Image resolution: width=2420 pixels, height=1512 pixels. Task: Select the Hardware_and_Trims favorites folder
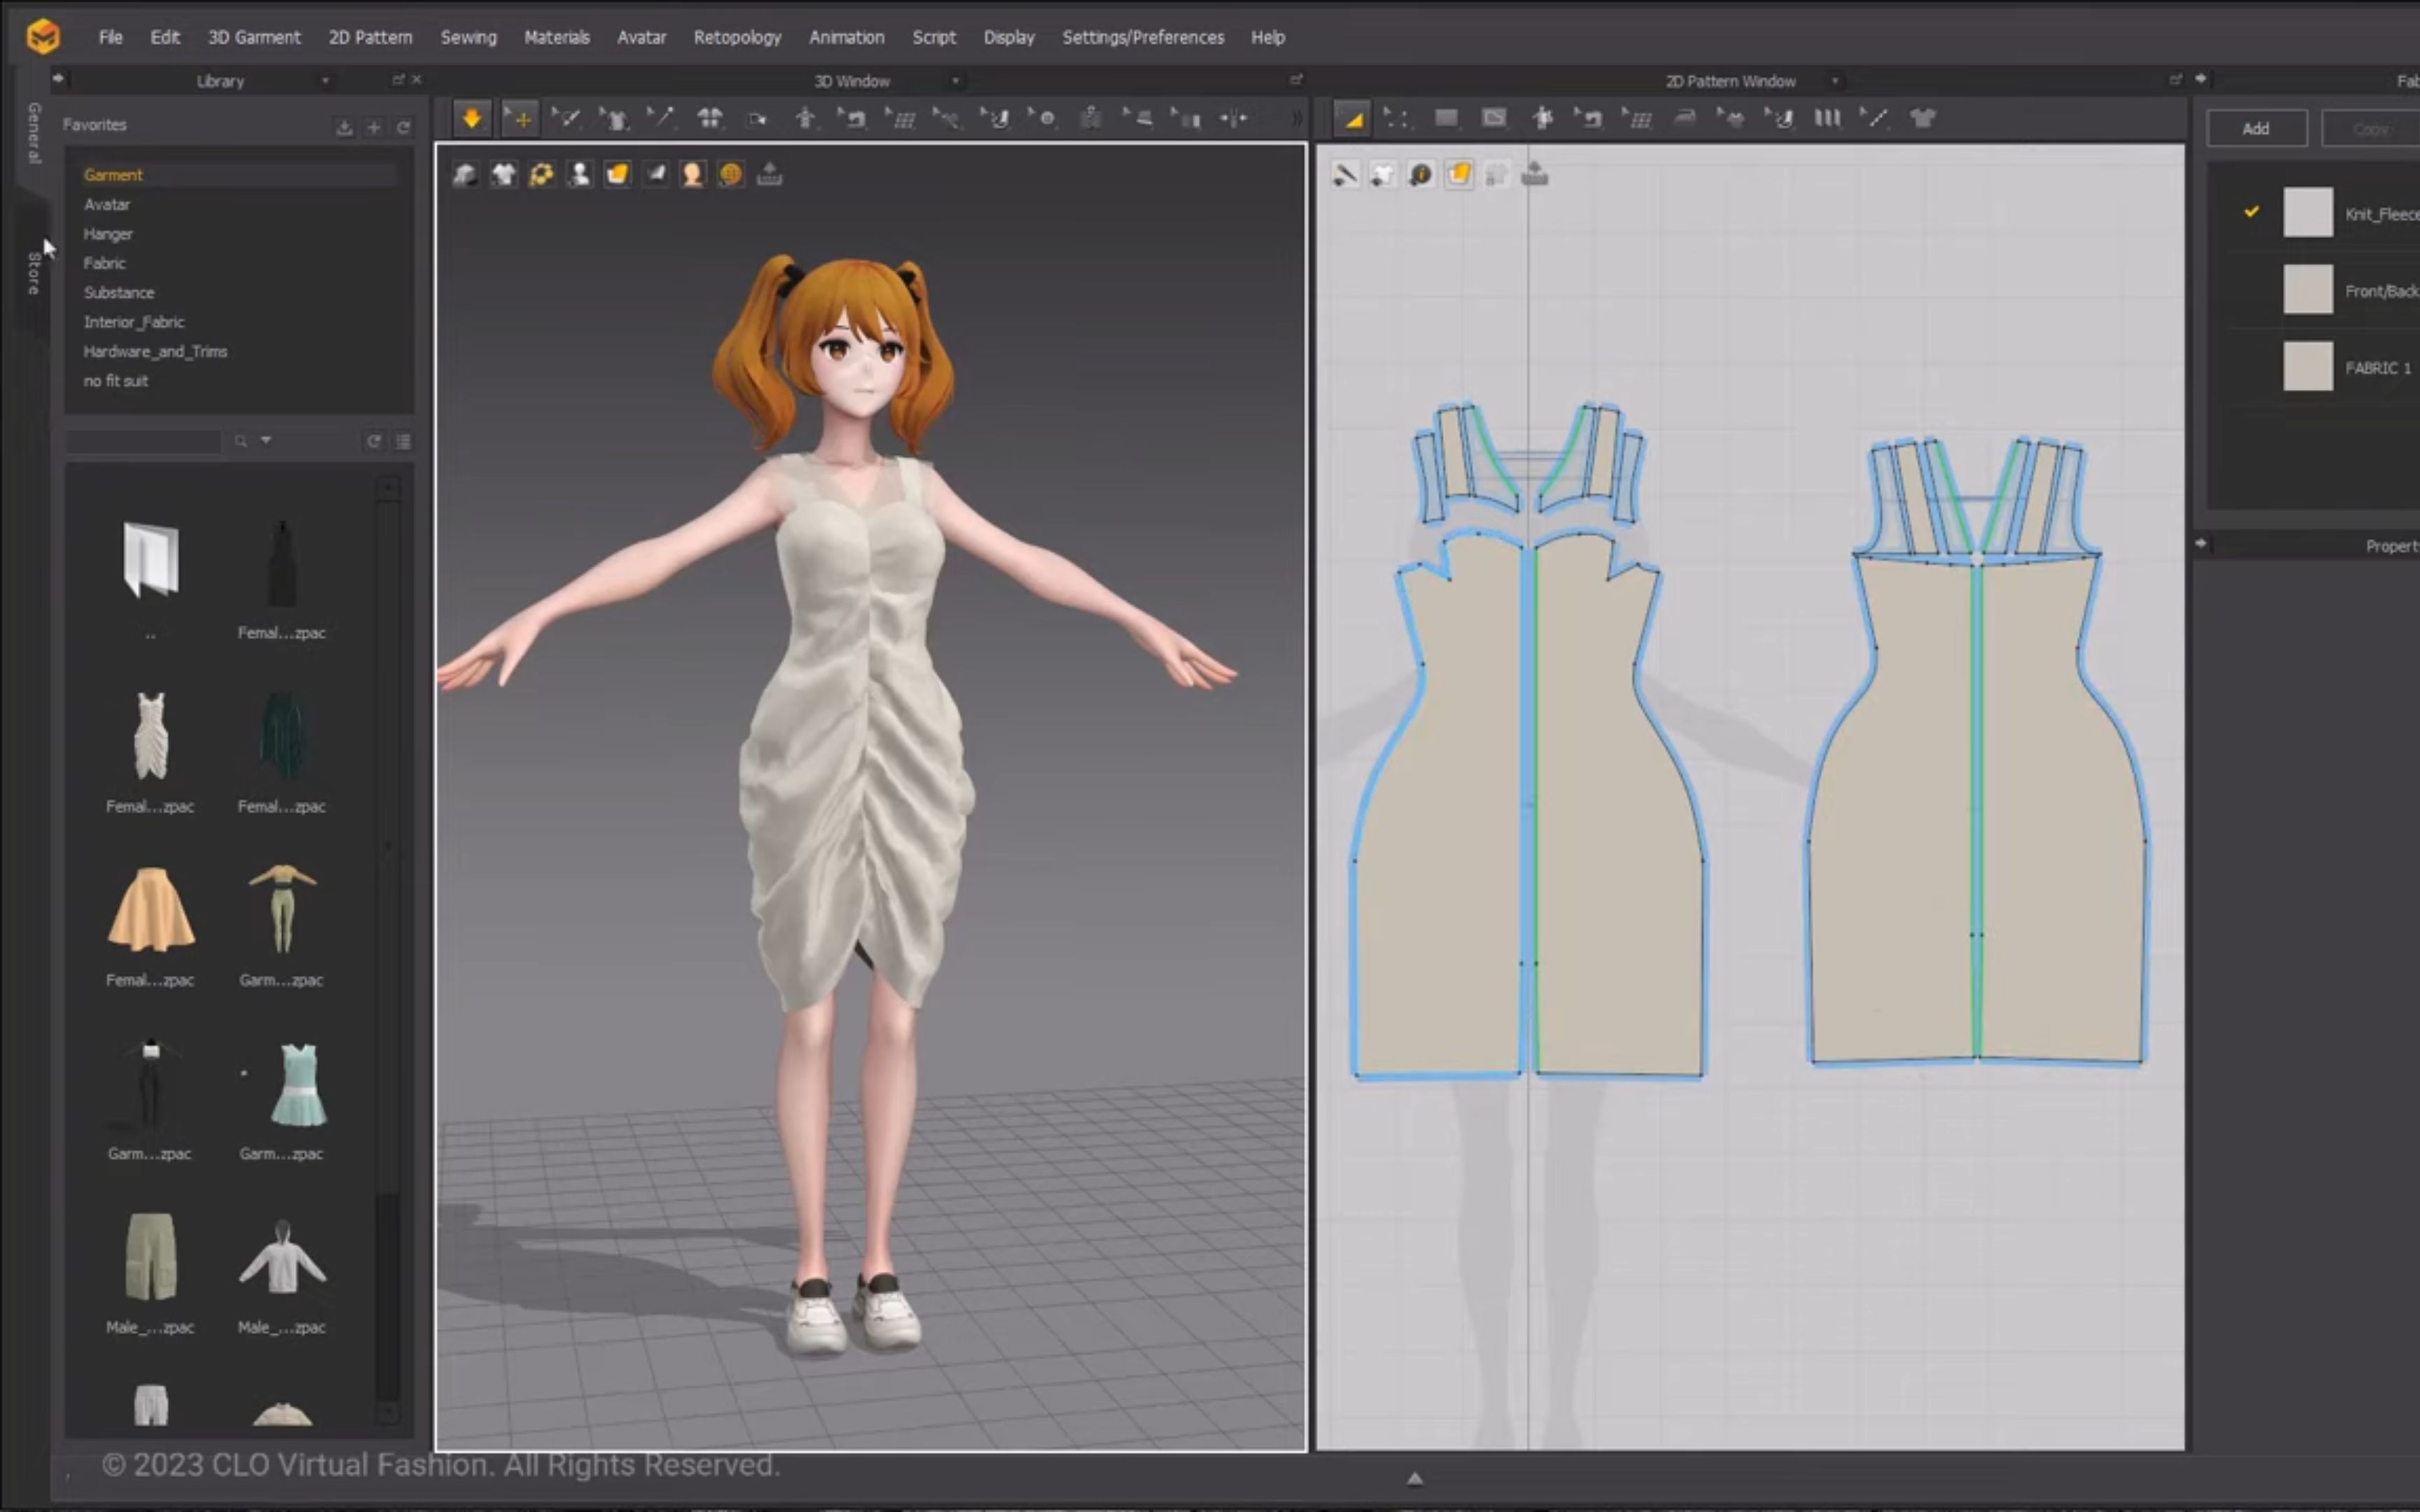click(x=155, y=351)
